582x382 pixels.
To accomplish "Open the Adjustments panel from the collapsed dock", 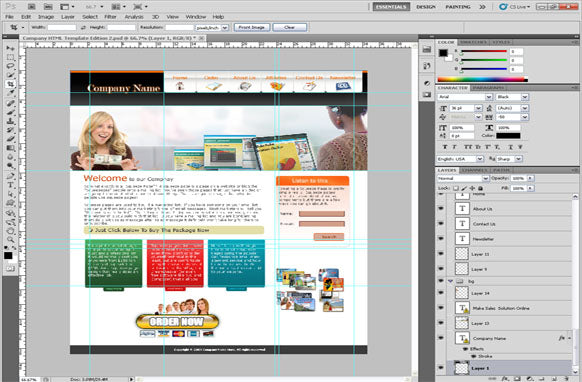I will 426,83.
